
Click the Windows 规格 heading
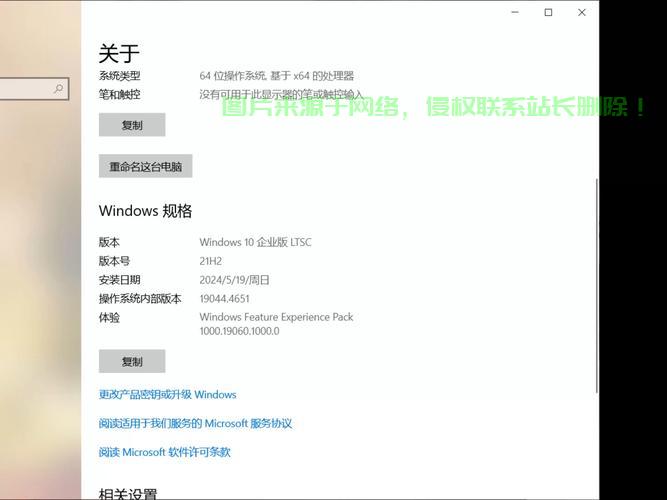tap(145, 211)
